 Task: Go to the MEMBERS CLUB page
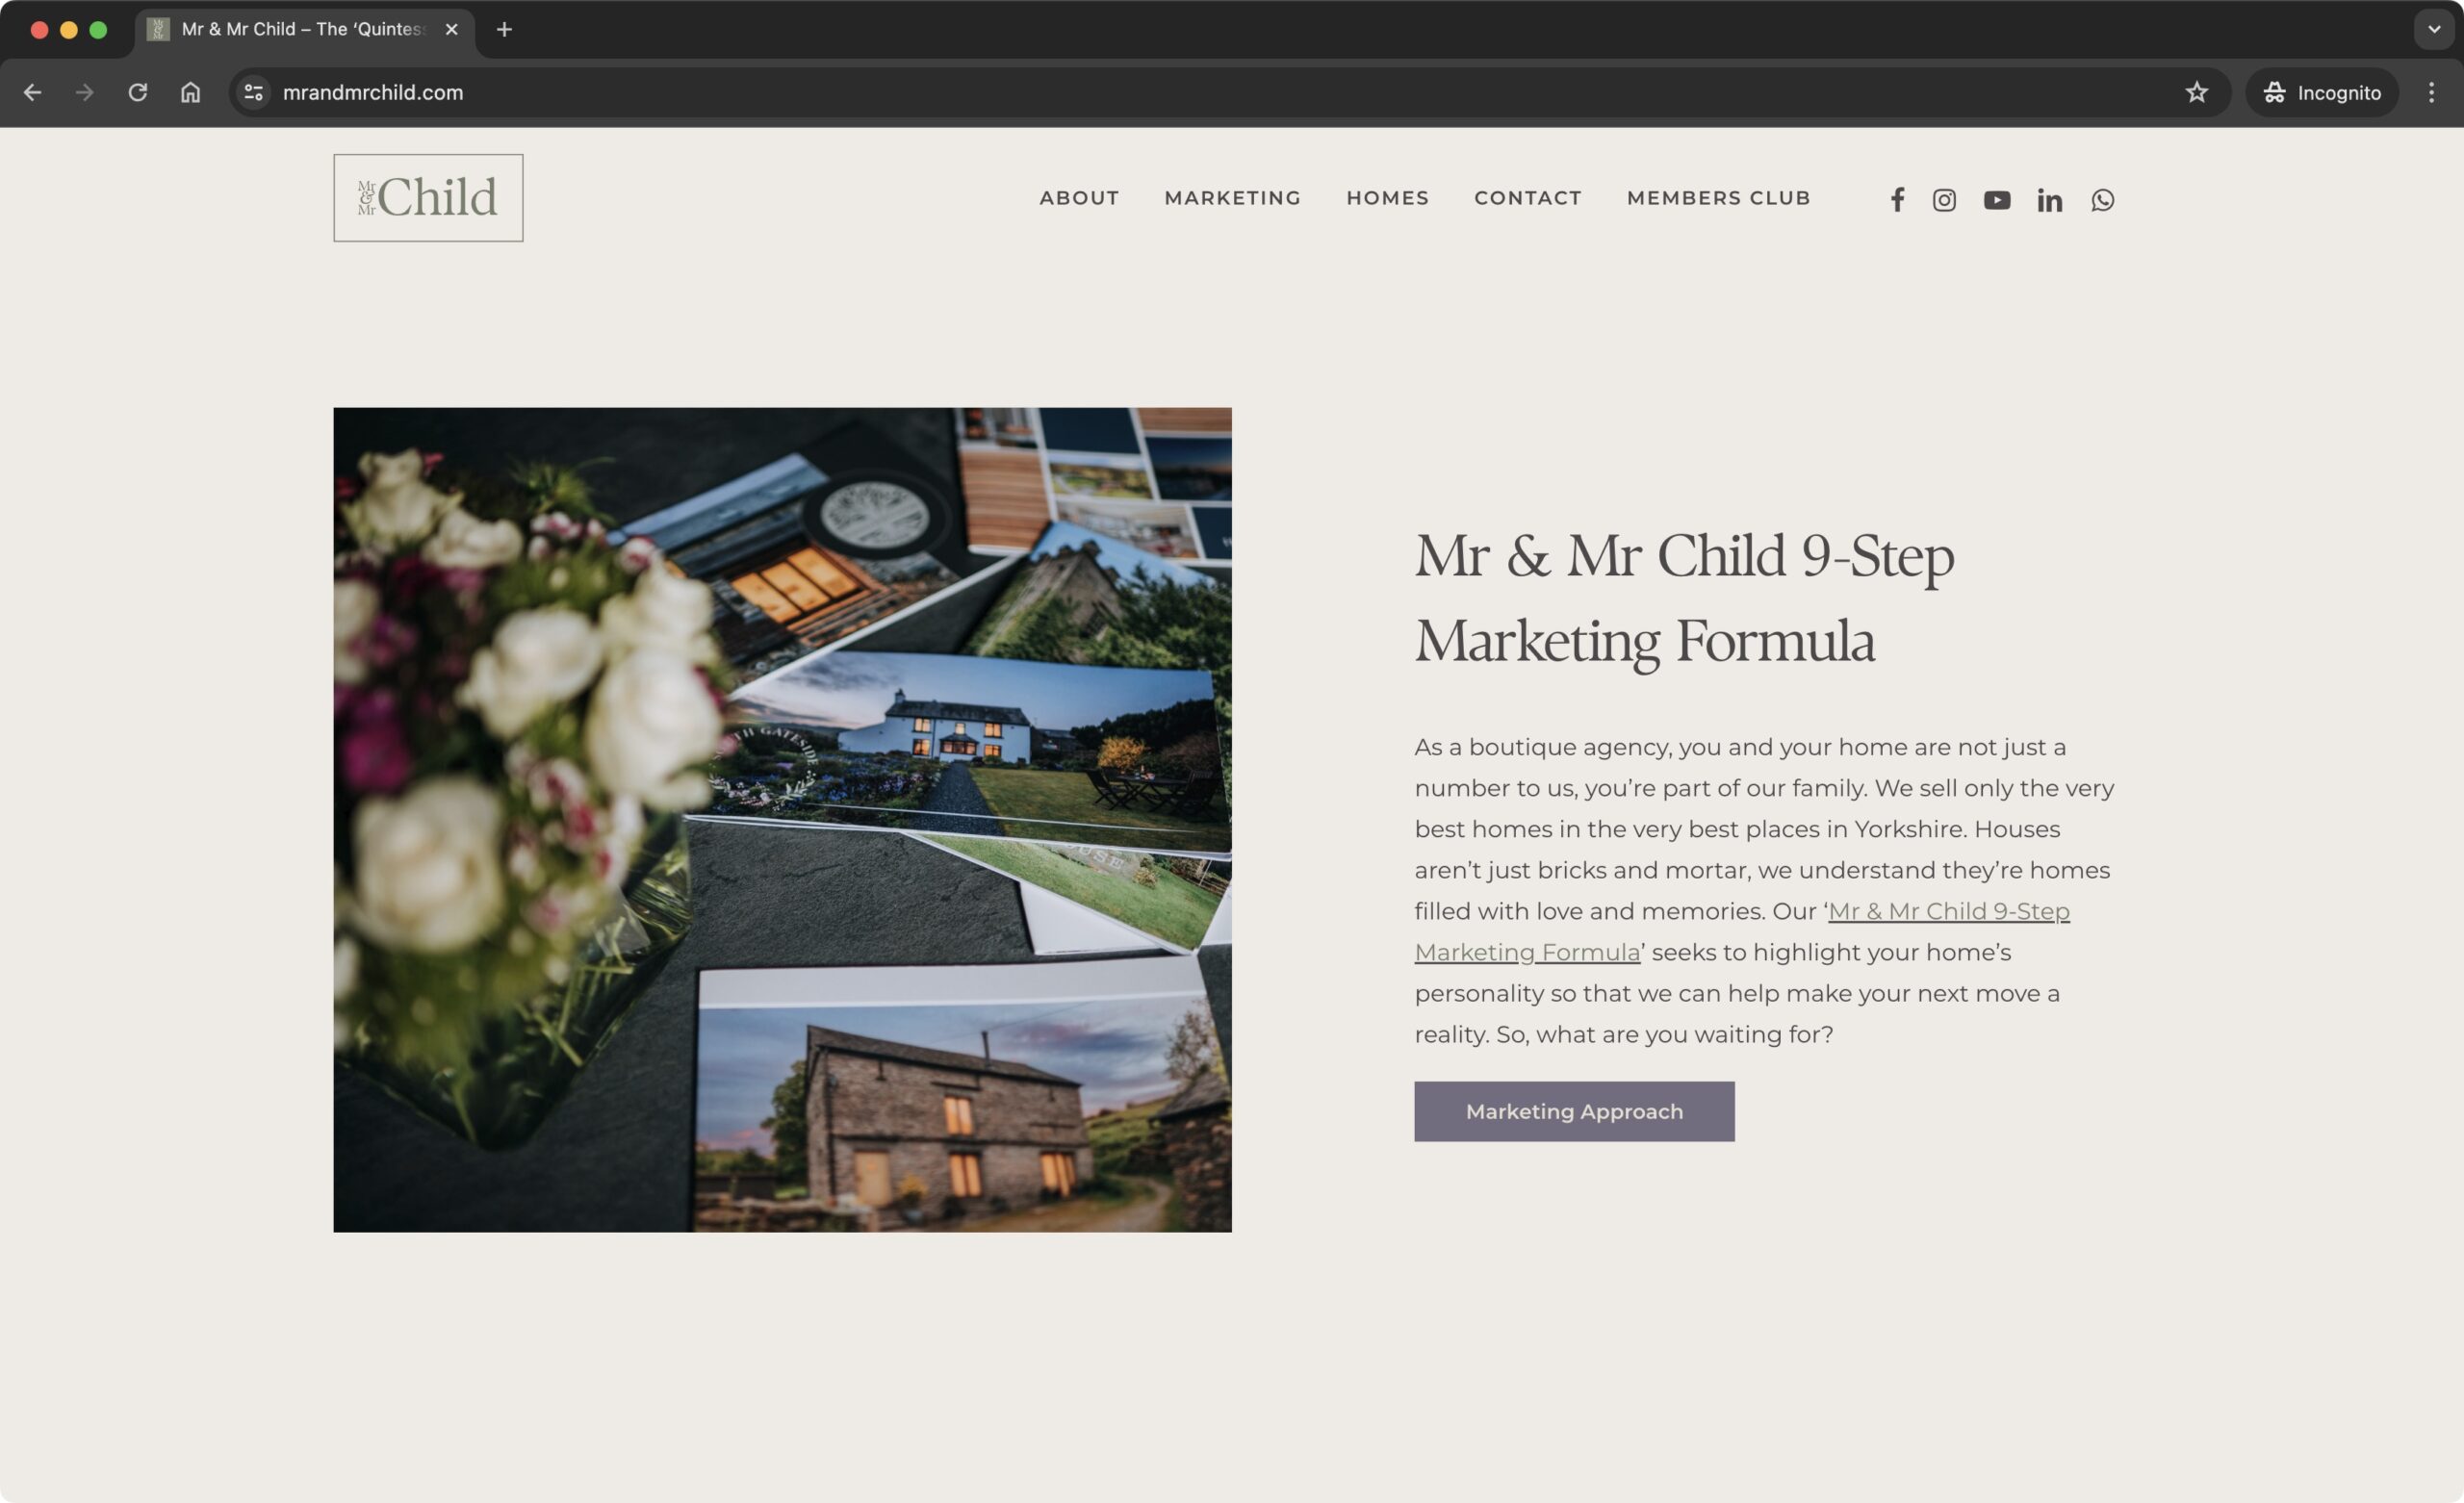1718,198
